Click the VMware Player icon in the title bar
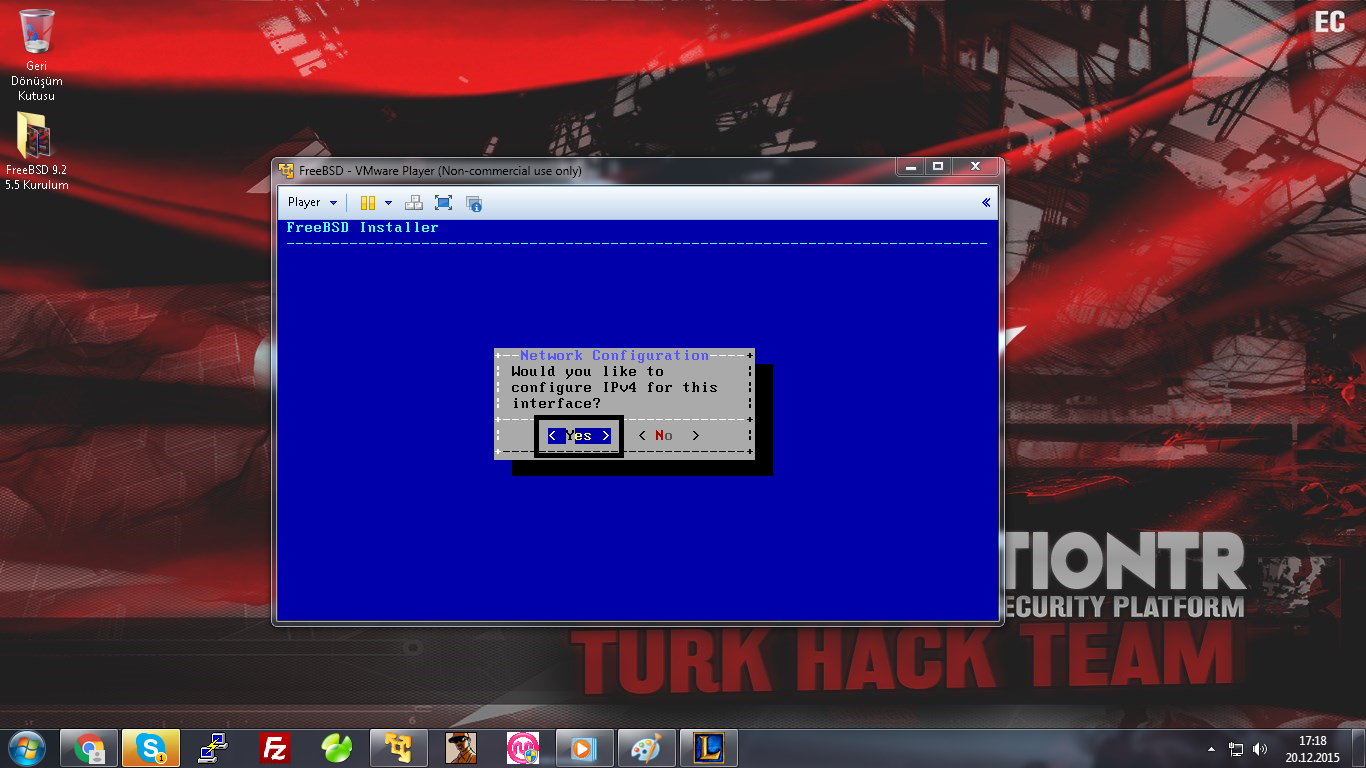The width and height of the screenshot is (1366, 768). [286, 170]
